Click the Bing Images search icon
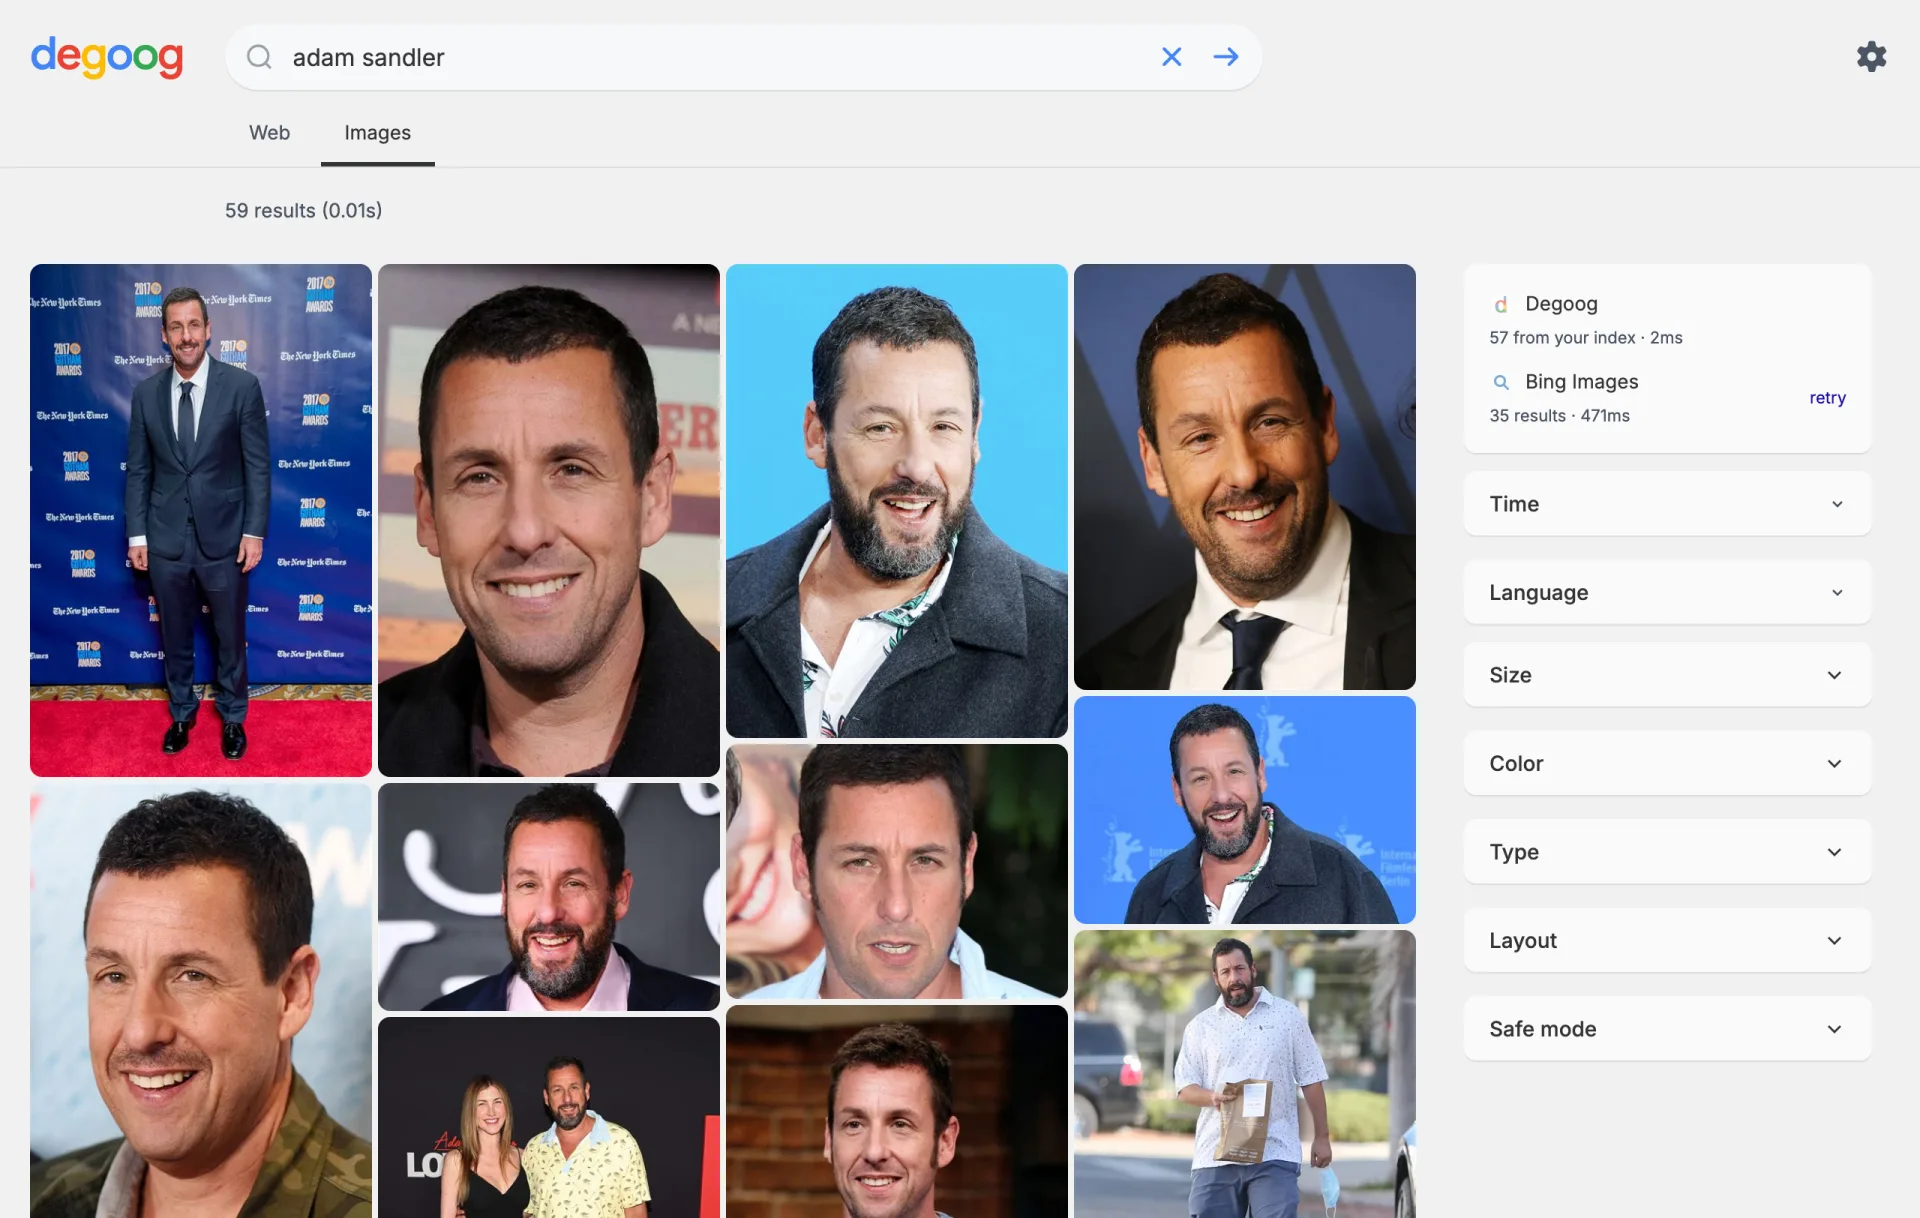 1500,382
